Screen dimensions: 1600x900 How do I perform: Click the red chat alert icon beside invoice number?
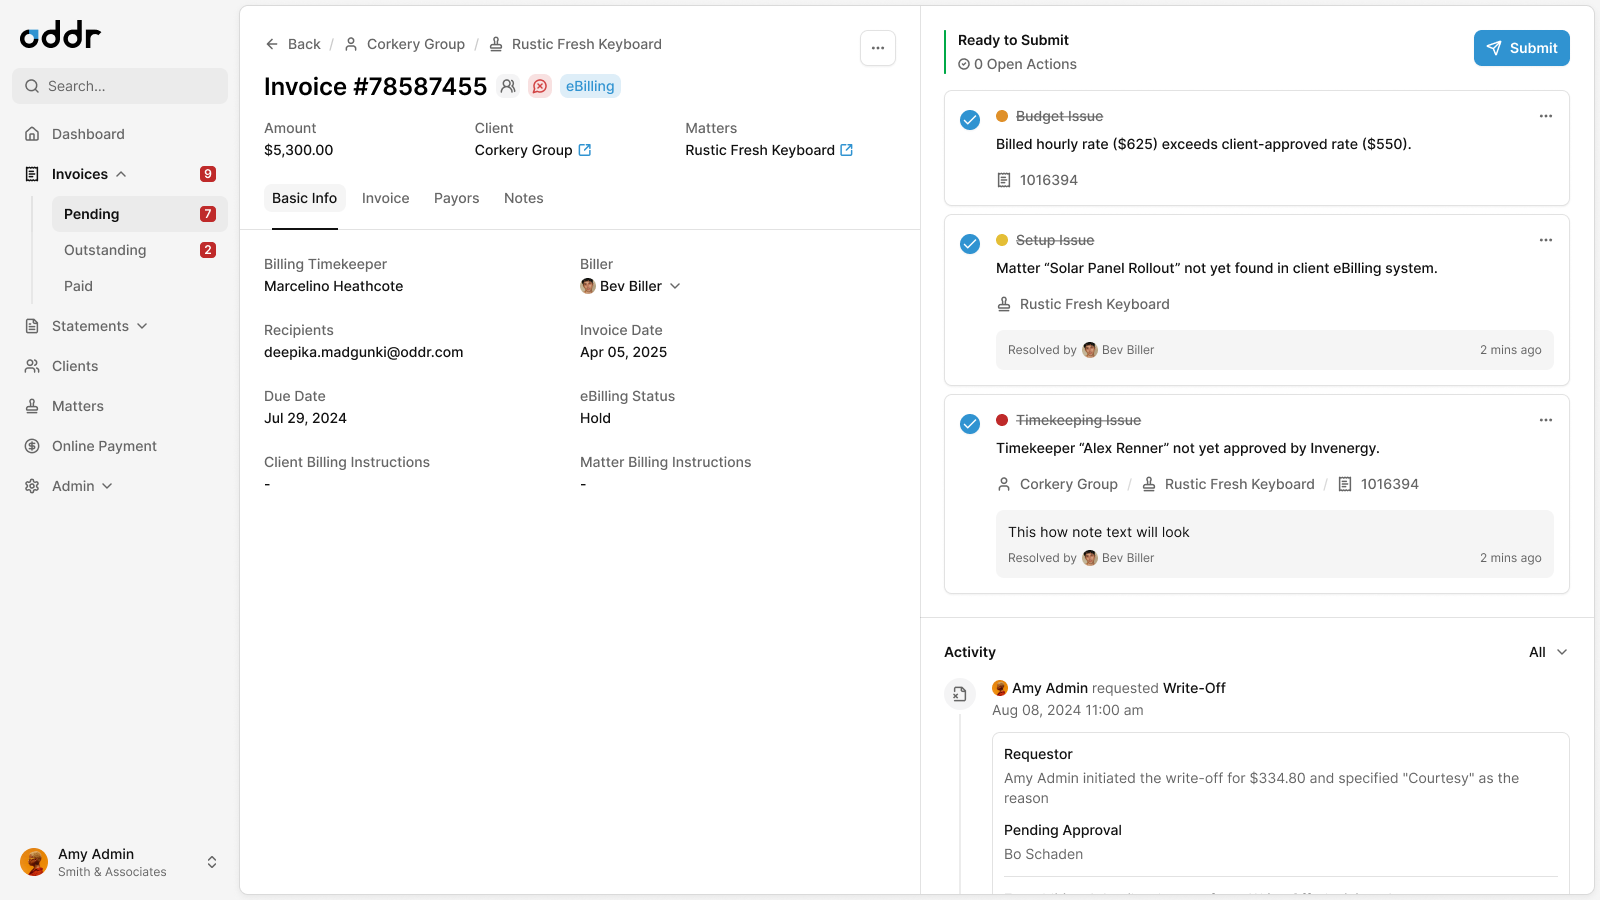540,86
